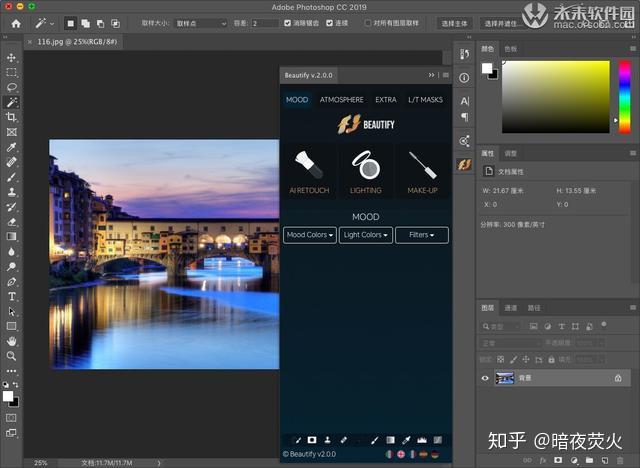Open the Beautify panel flyout menu
640x468 pixels.
446,75
